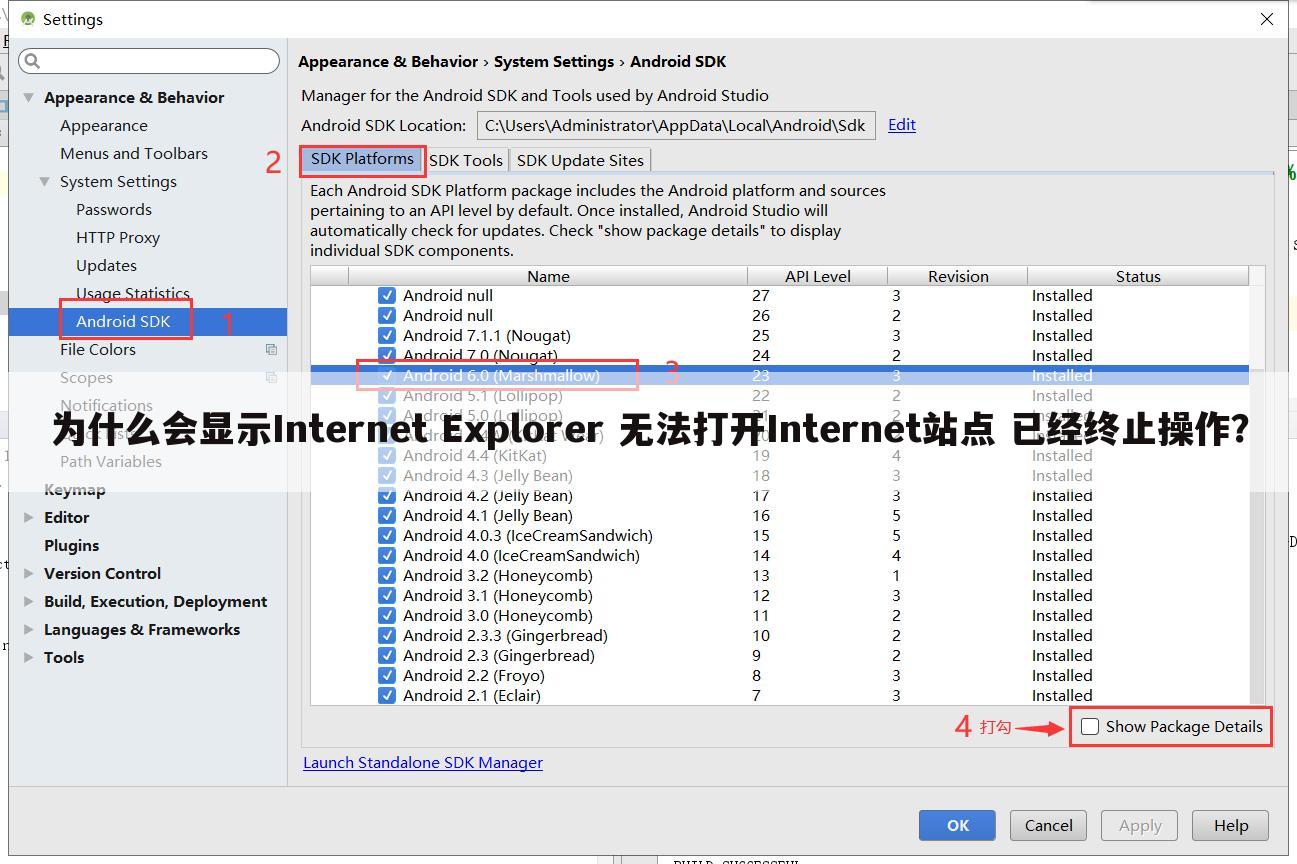Image resolution: width=1297 pixels, height=864 pixels.
Task: Toggle Android 3.2 (Honeycomb) checkbox
Action: (387, 575)
